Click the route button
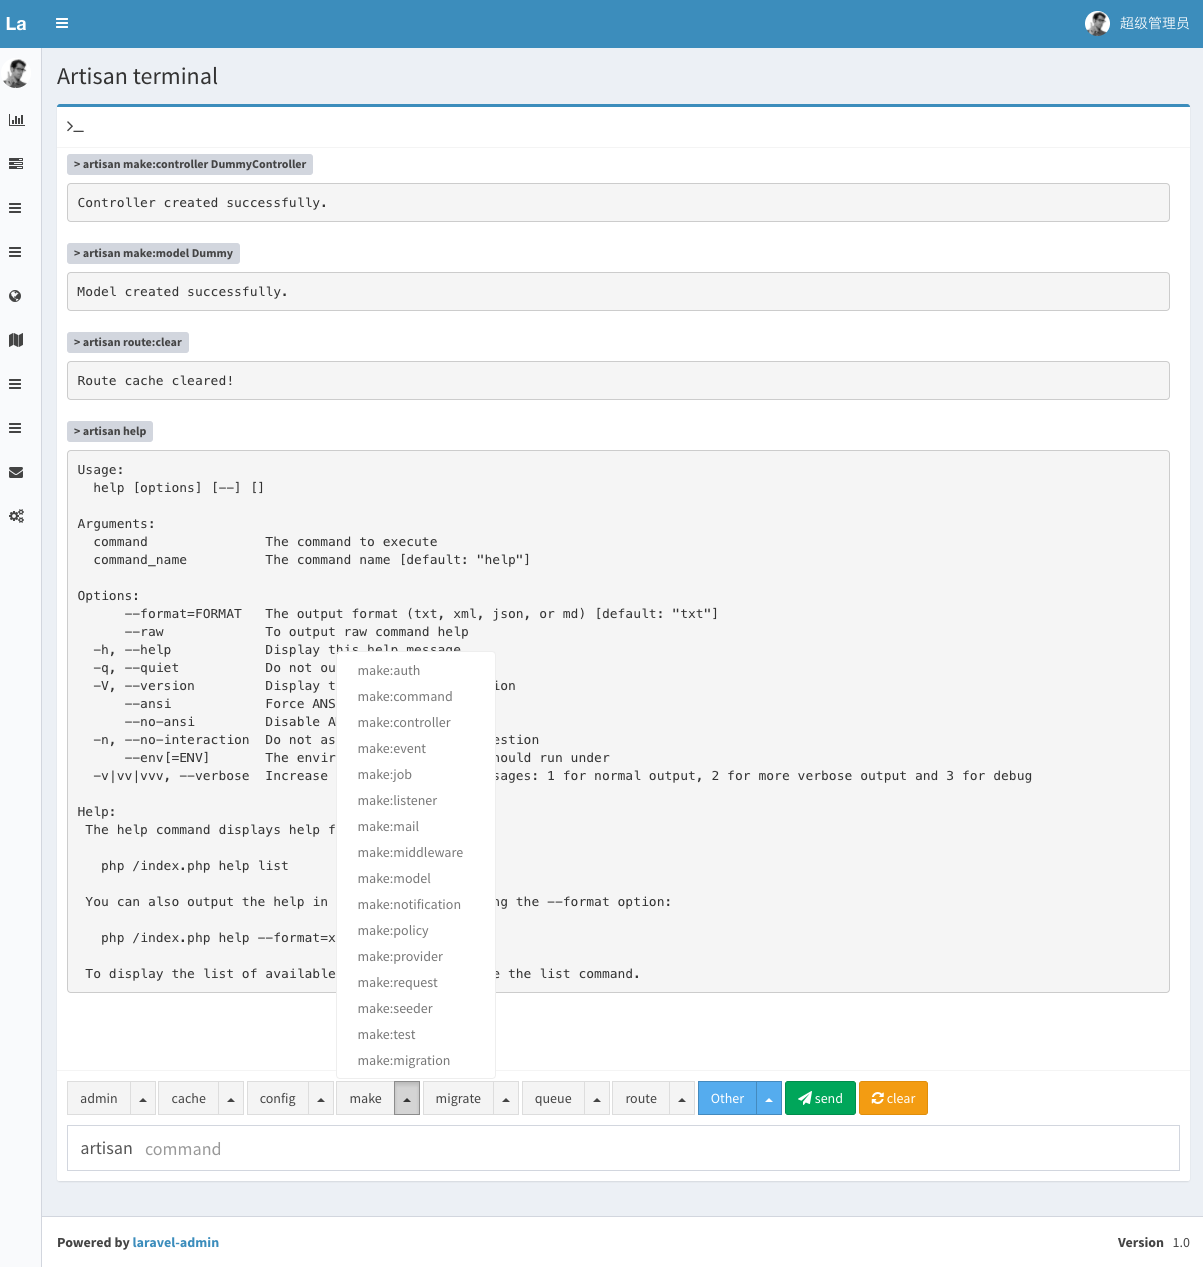The width and height of the screenshot is (1203, 1267). 641,1098
